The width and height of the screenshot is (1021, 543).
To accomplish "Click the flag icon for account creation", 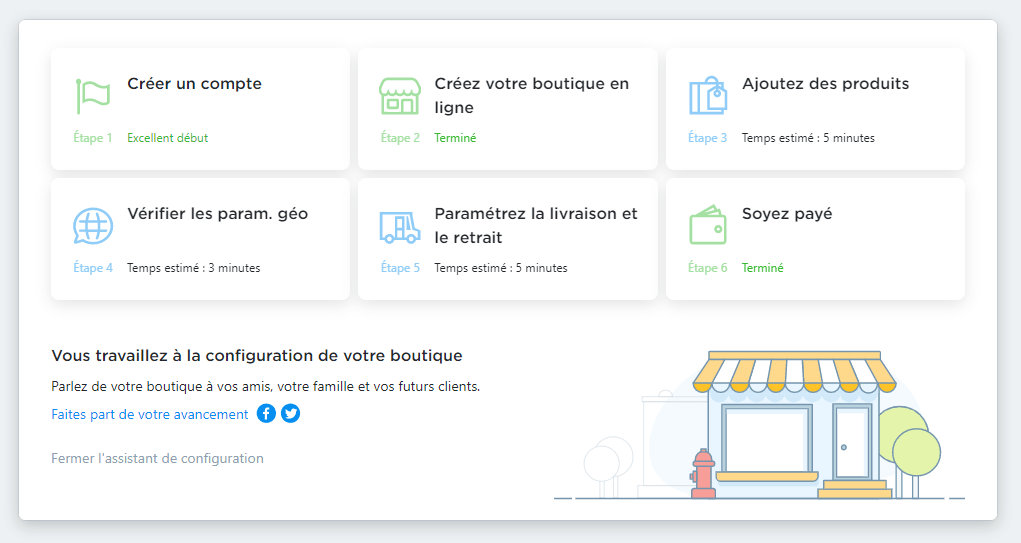I will point(92,96).
